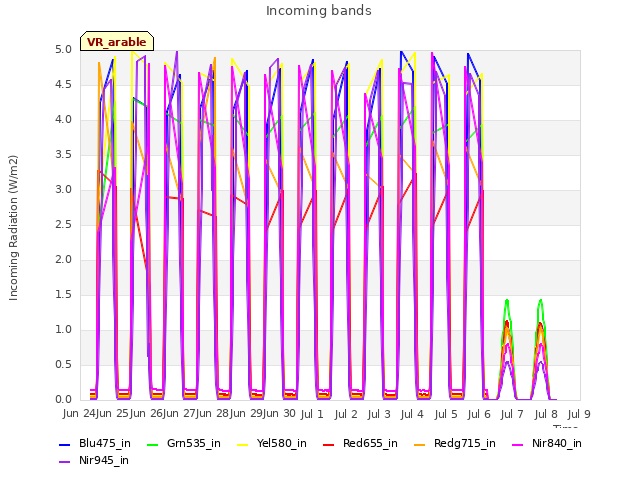Image resolution: width=640 pixels, height=480 pixels.
Task: Click the Blu475_in legend label
Action: coord(105,443)
